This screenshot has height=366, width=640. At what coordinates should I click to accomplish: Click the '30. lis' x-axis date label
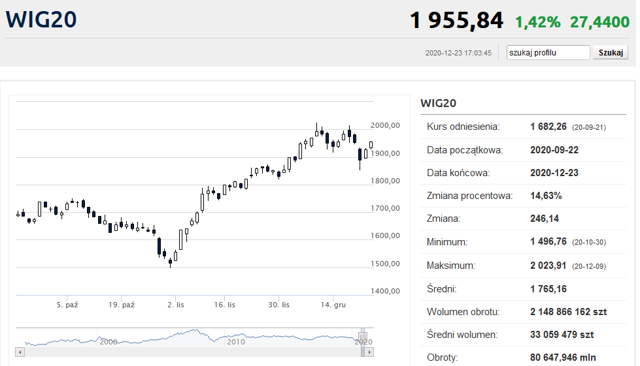[279, 305]
